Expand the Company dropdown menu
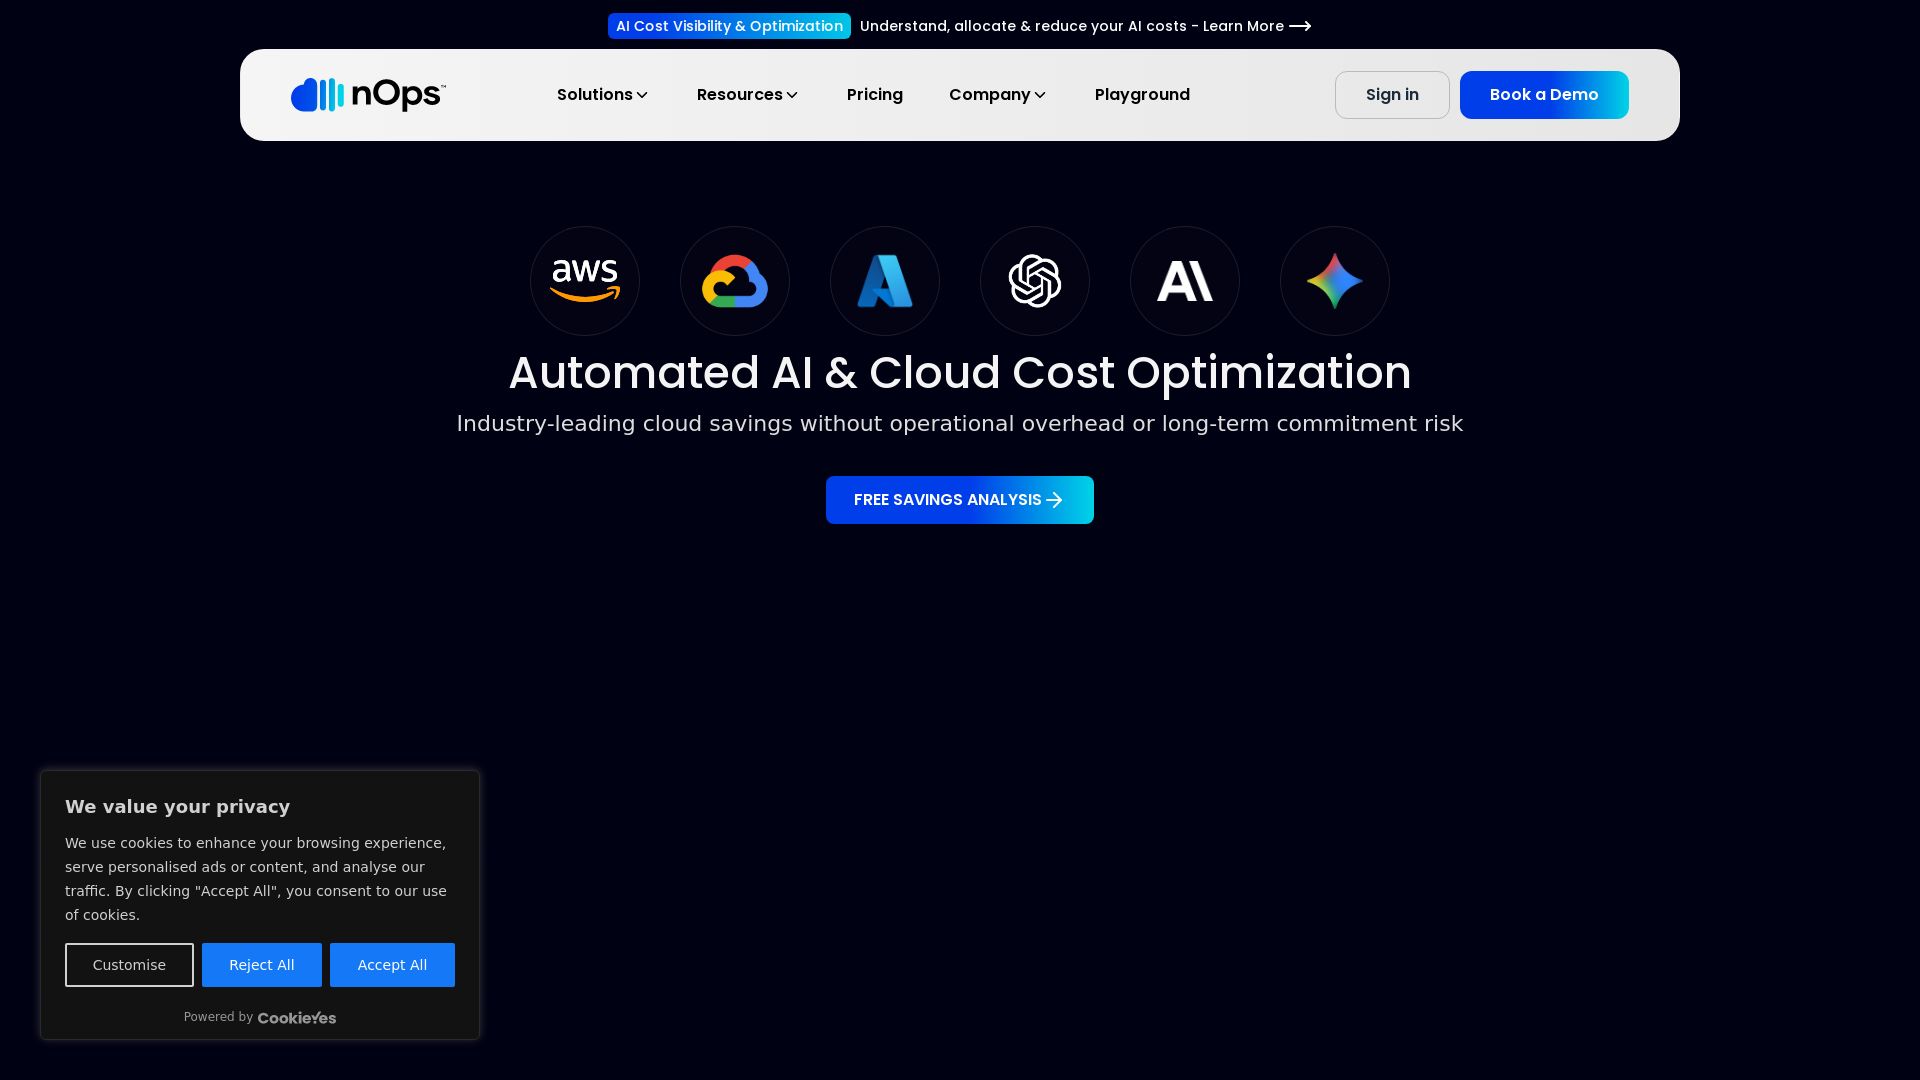Screen dimensions: 1920x1080 998,95
